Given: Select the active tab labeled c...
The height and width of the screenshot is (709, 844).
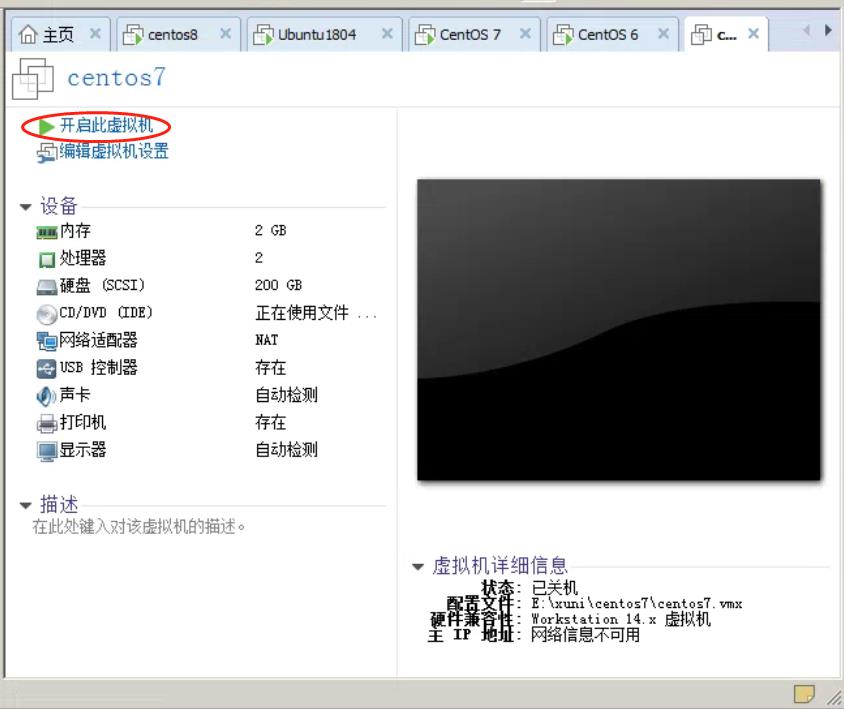Looking at the screenshot, I should coord(726,35).
